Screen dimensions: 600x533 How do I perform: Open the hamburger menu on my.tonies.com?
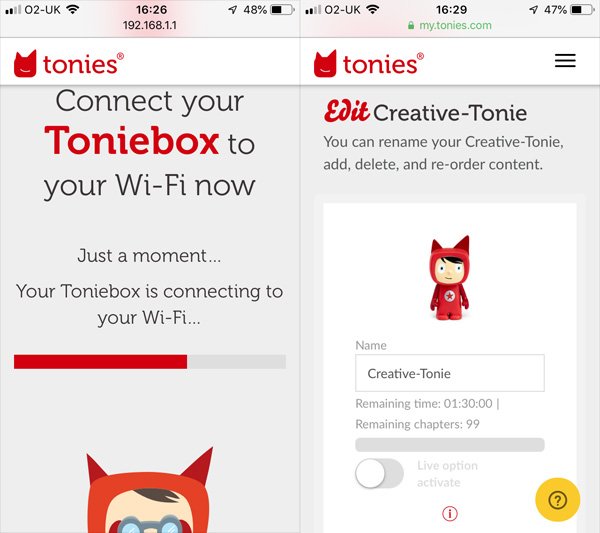click(565, 61)
